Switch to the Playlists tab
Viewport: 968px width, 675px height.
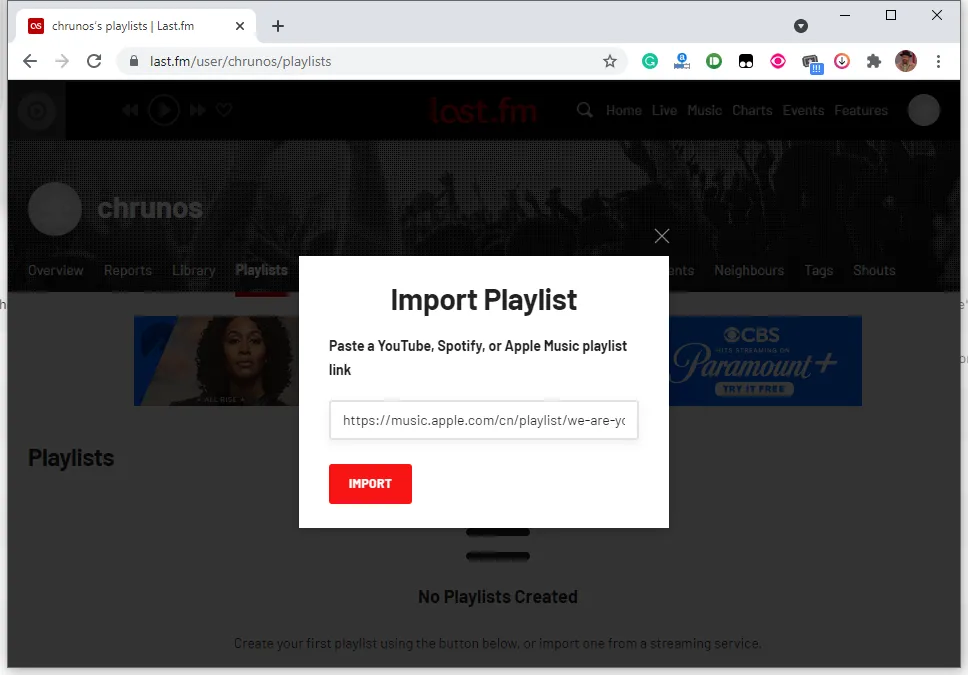tap(262, 270)
